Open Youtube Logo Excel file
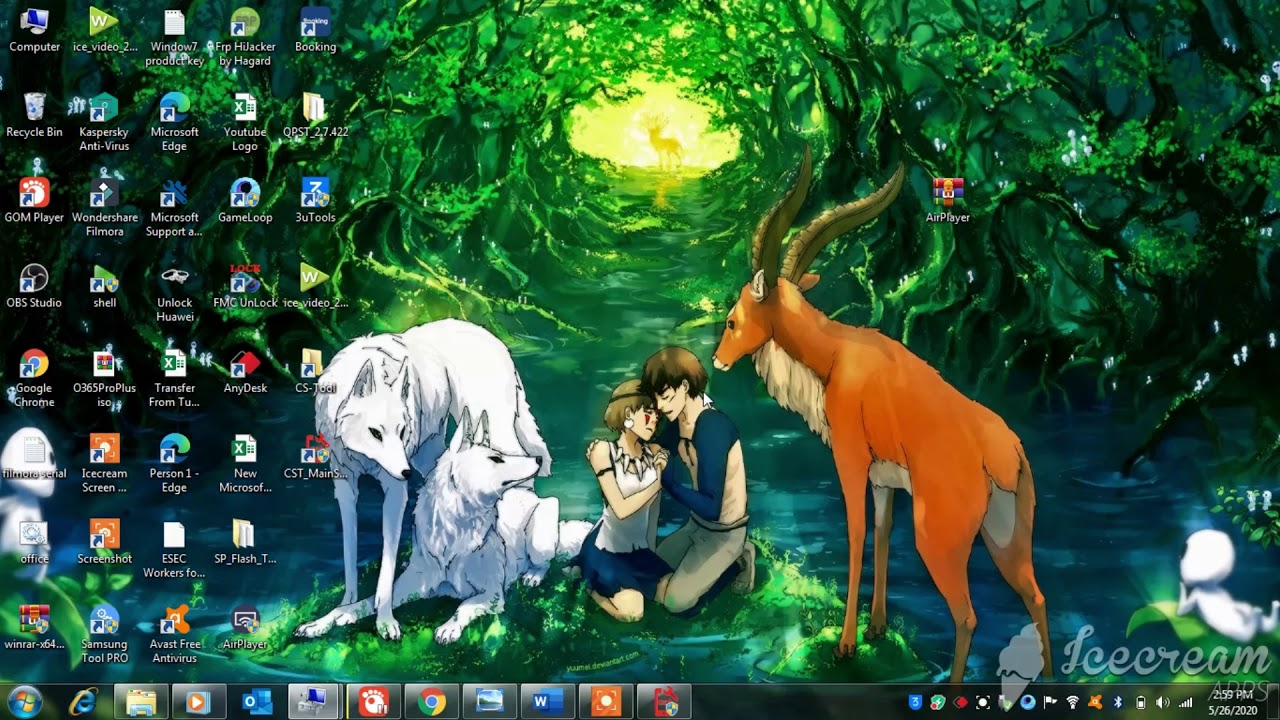This screenshot has height=720, width=1280. pos(245,122)
